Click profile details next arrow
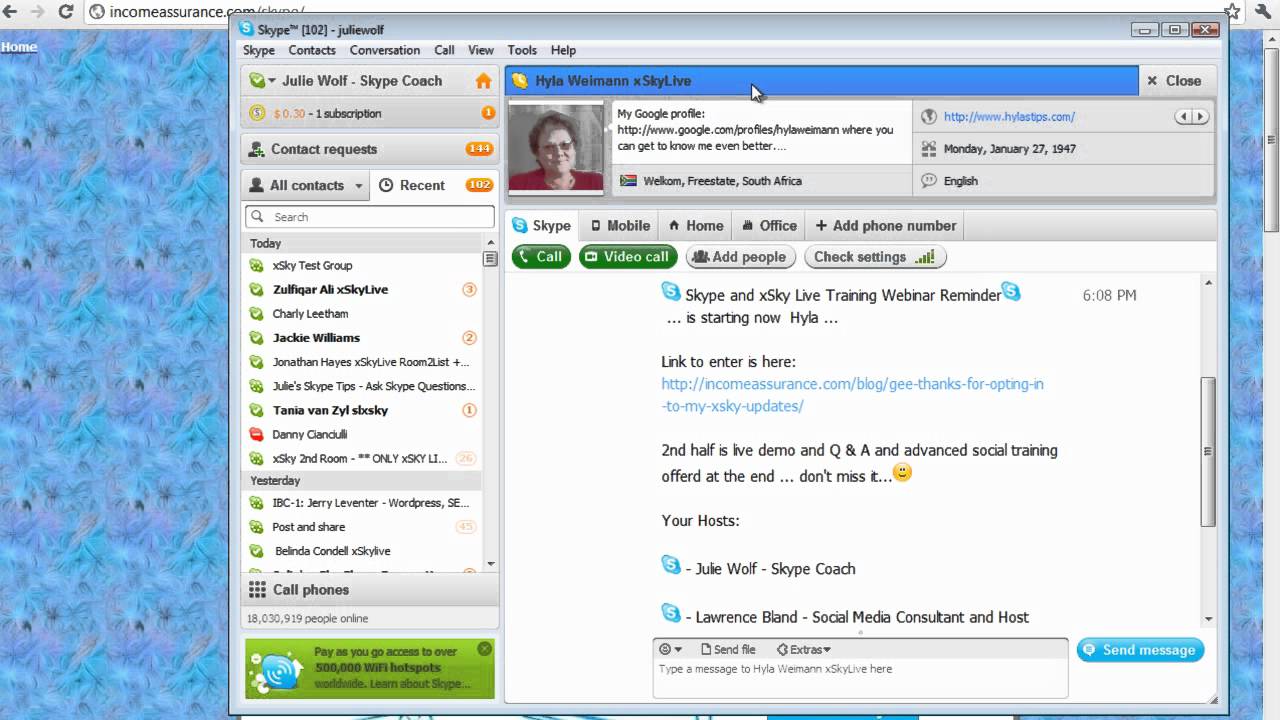This screenshot has width=1280, height=720. click(1200, 117)
